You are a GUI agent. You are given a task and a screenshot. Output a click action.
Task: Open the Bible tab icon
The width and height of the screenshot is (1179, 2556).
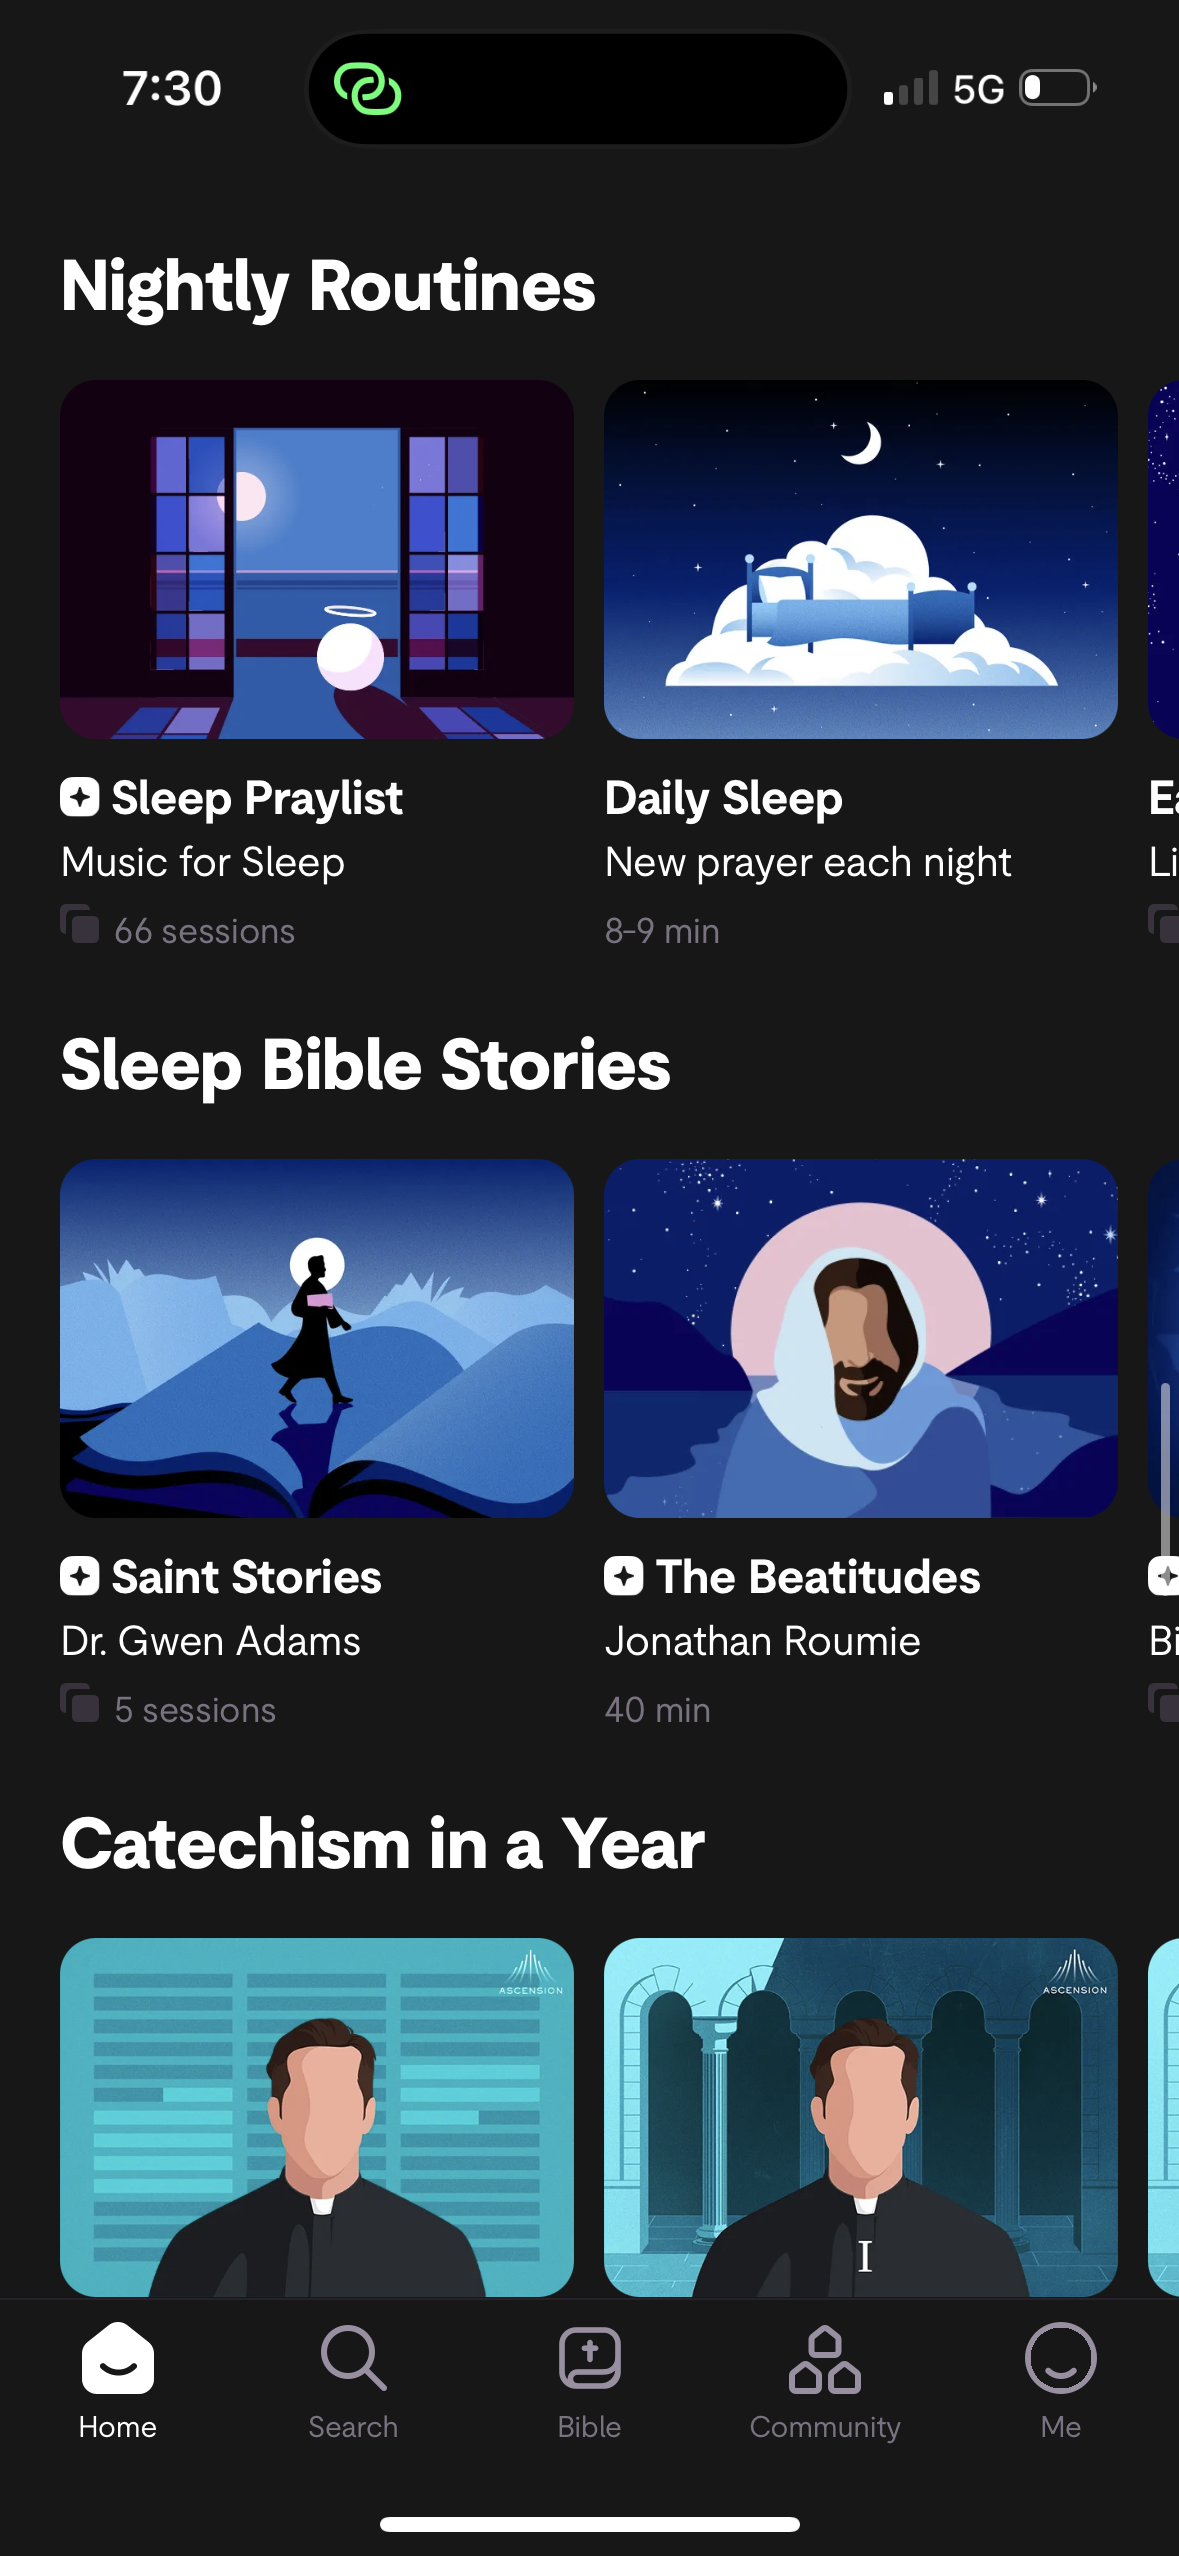[x=589, y=2358]
